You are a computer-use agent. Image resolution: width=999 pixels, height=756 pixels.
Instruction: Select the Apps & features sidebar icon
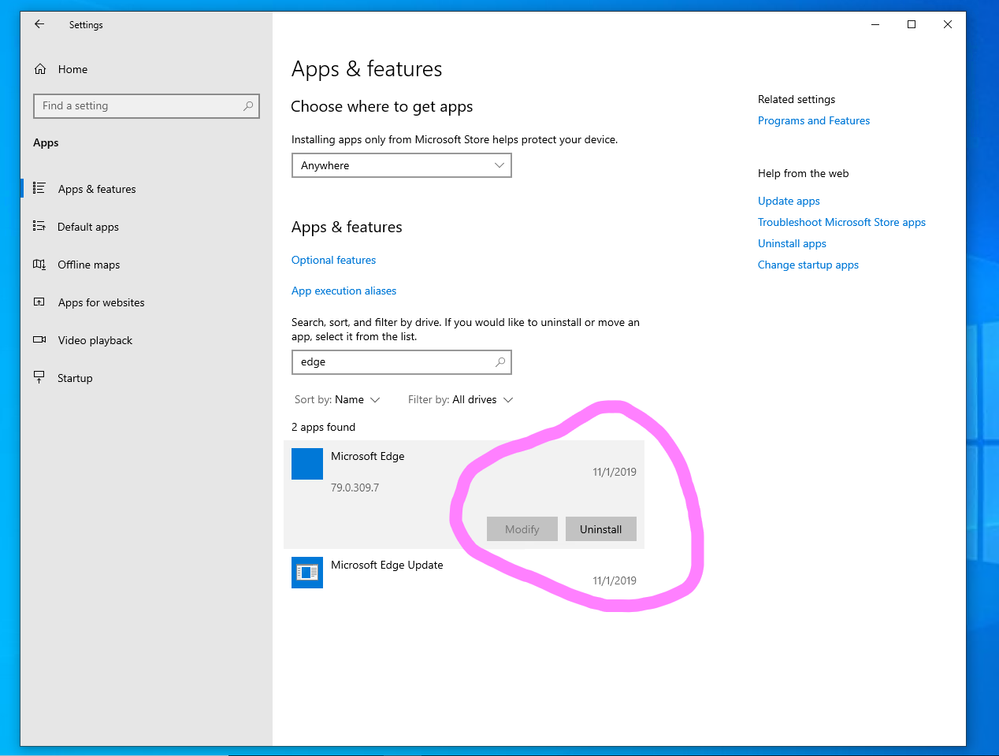(x=40, y=189)
